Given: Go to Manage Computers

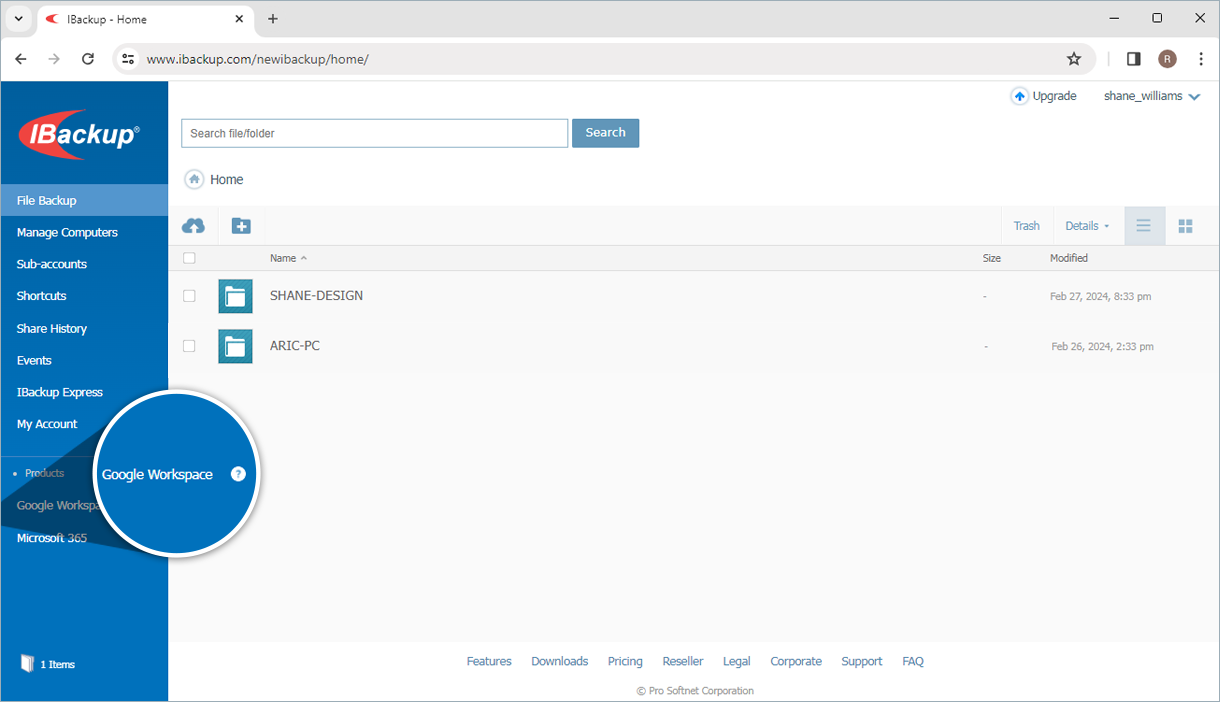Looking at the screenshot, I should (x=67, y=232).
